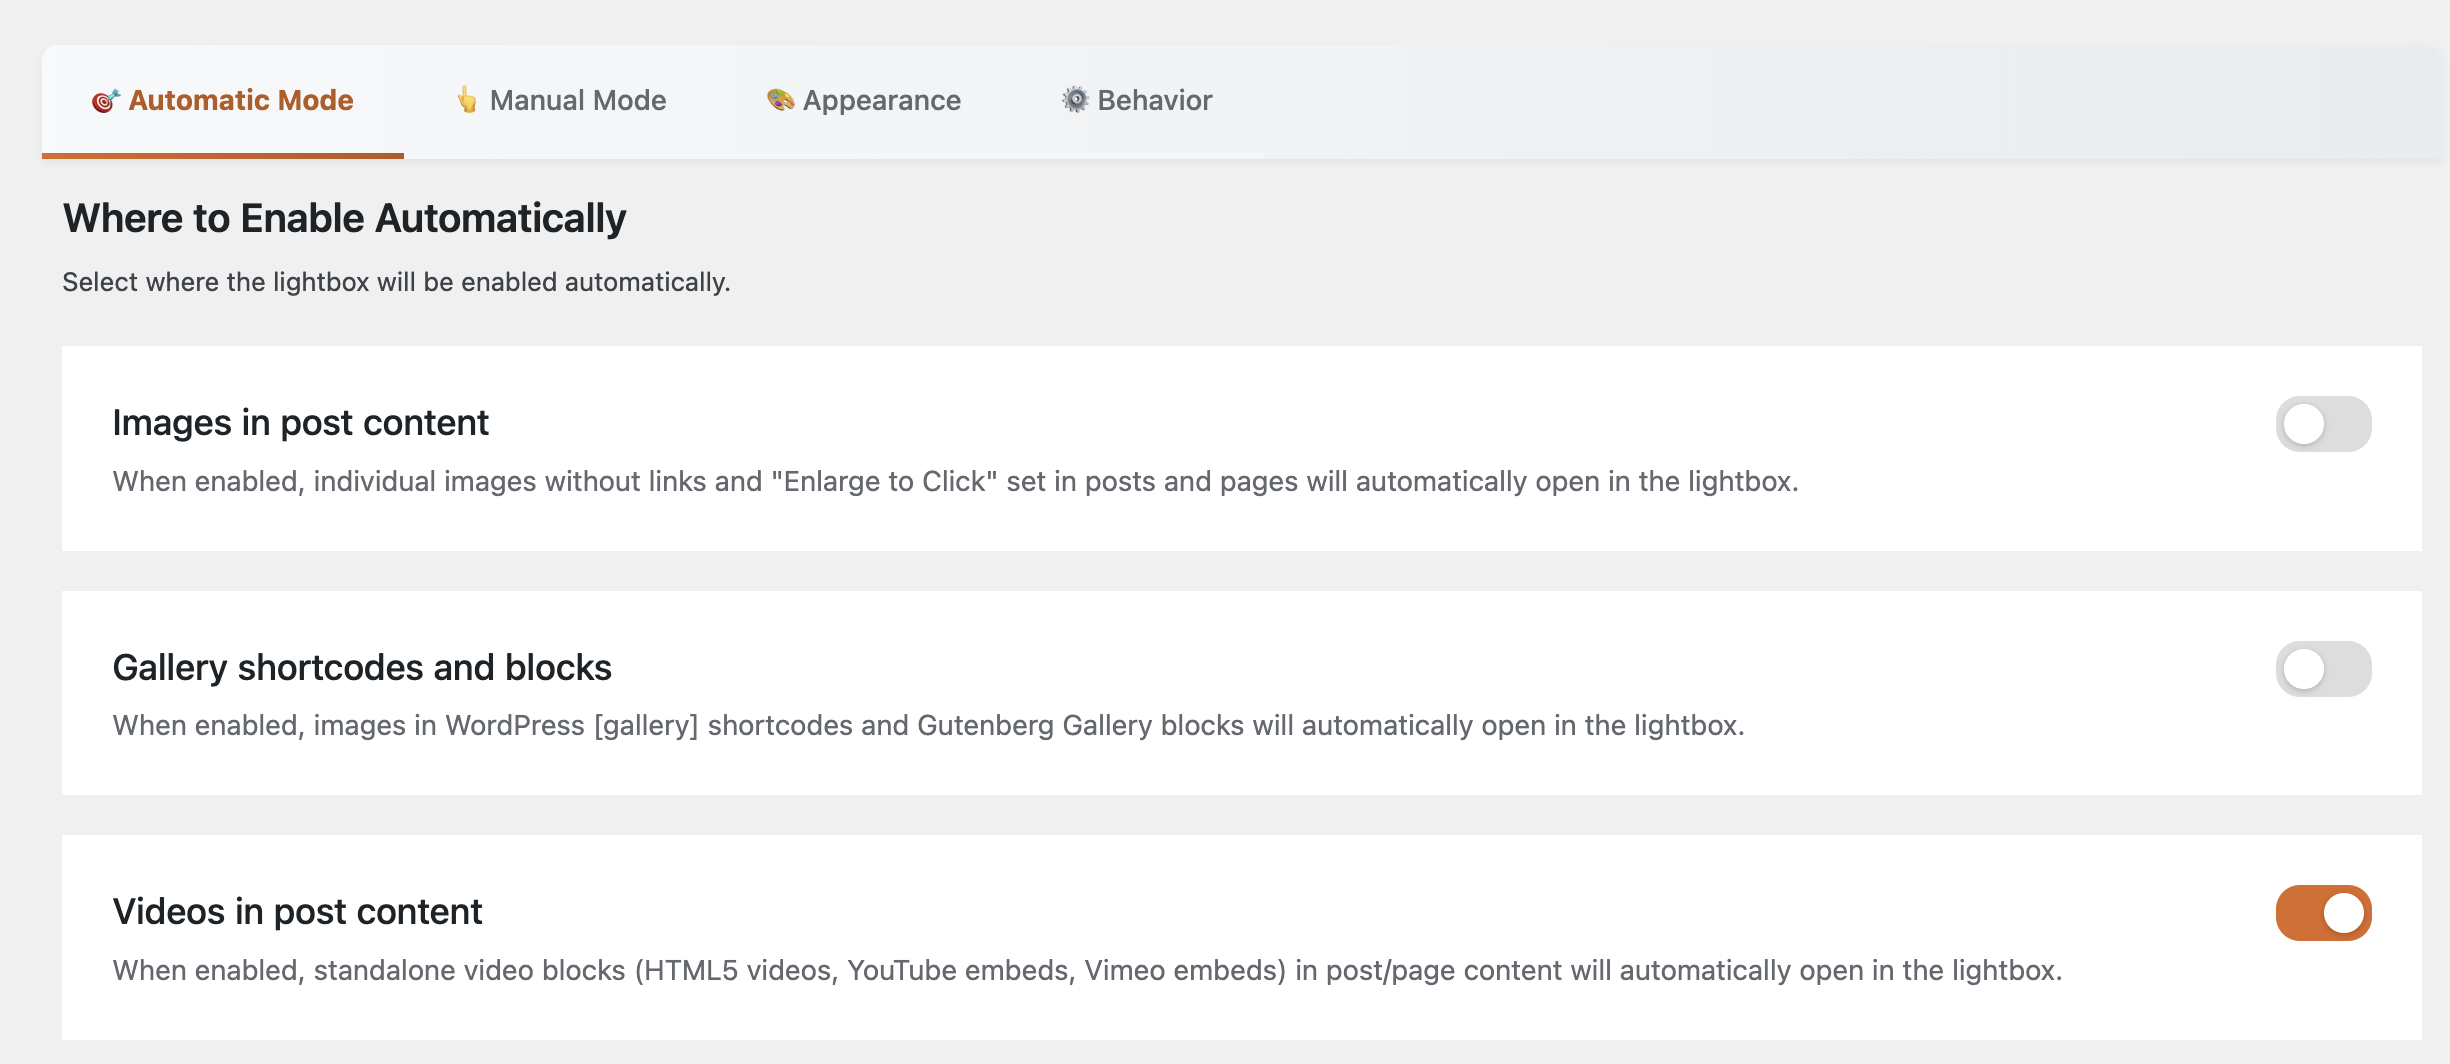The image size is (2450, 1064).
Task: Click the orange underline below Automatic Mode
Action: click(x=222, y=155)
